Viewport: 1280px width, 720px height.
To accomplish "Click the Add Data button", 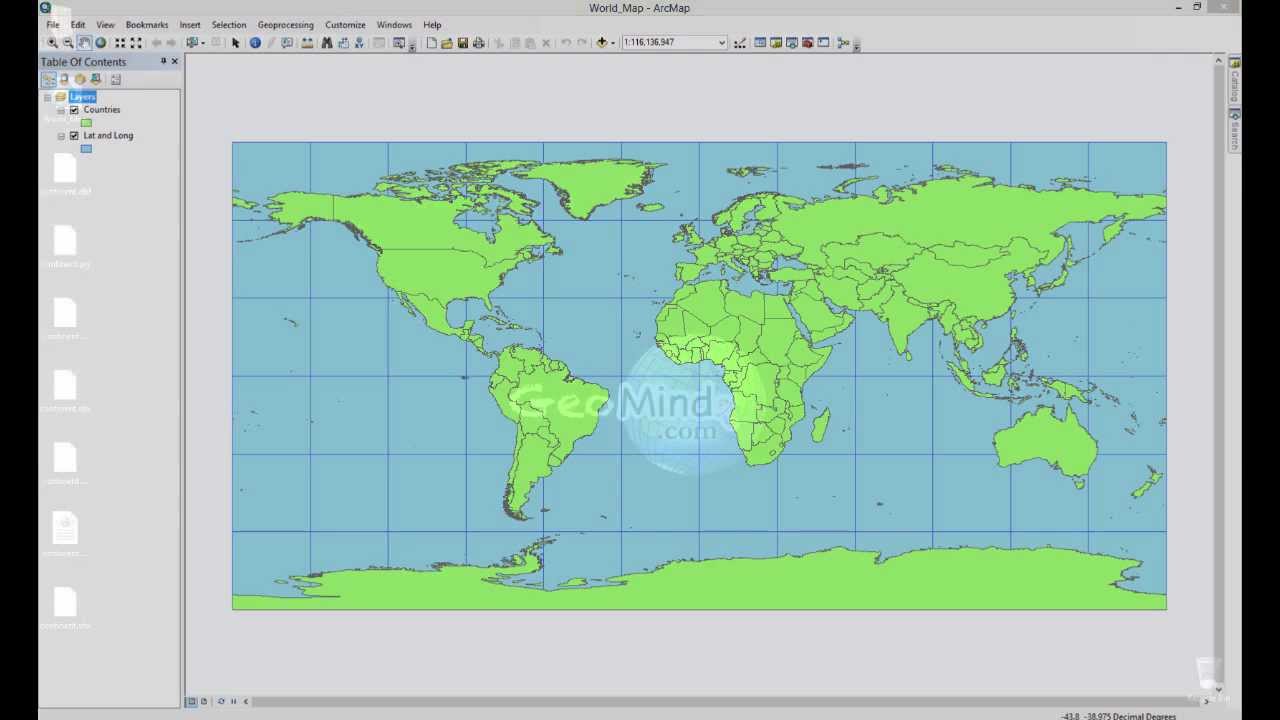I will [x=601, y=42].
